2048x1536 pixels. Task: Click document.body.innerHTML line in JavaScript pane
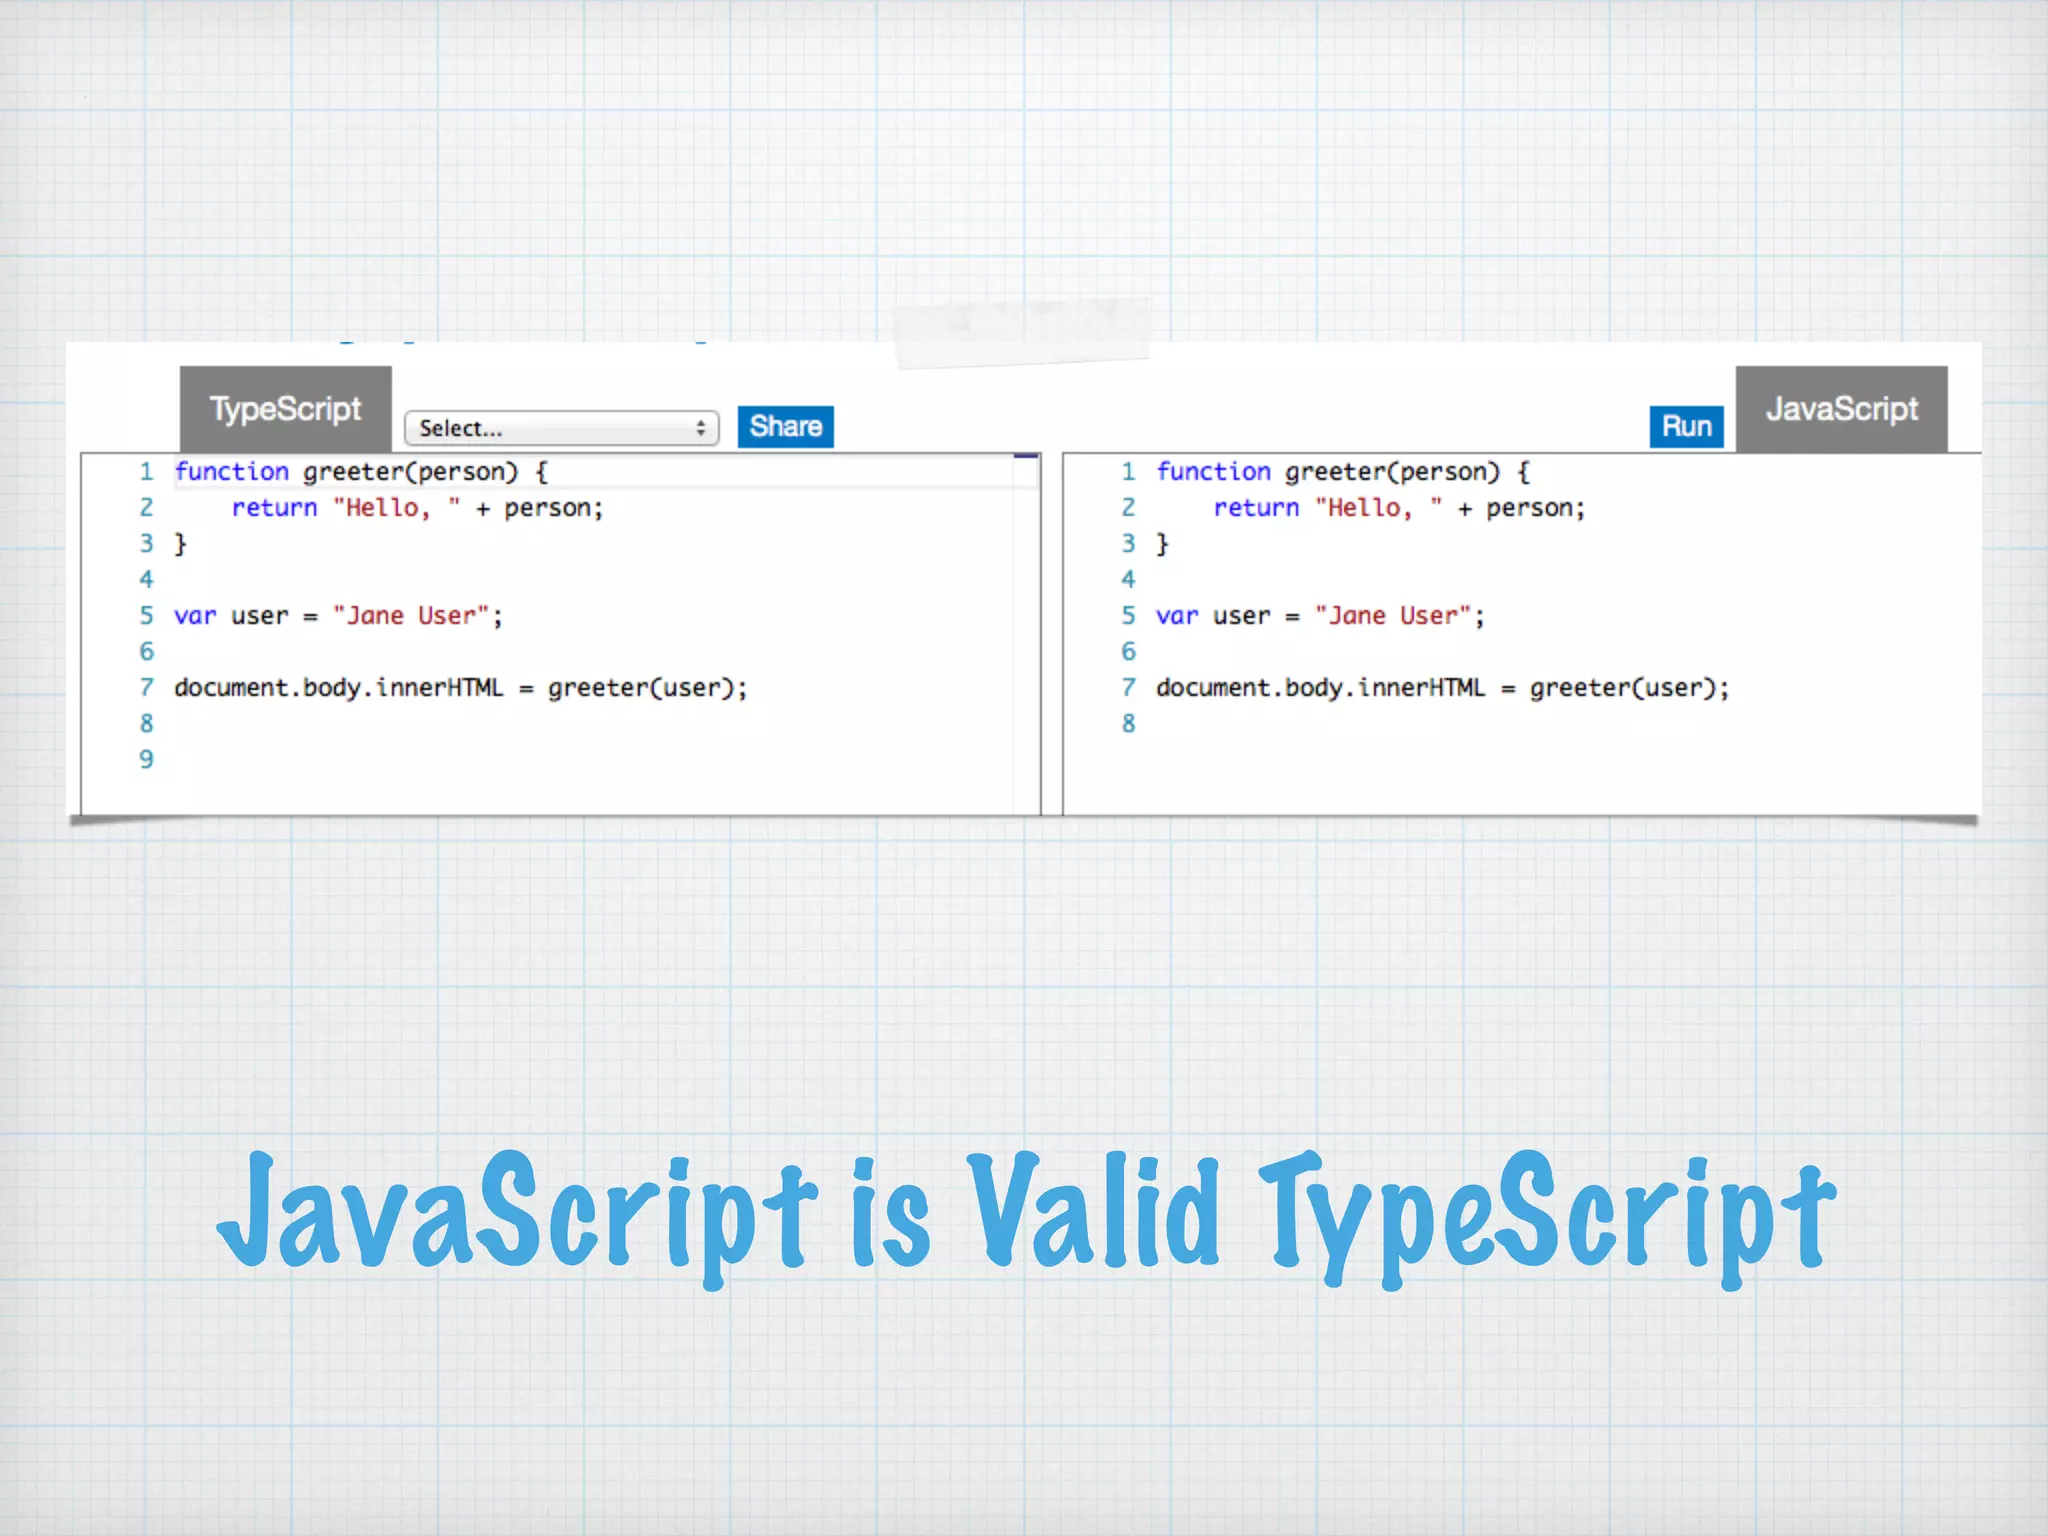[x=1443, y=687]
